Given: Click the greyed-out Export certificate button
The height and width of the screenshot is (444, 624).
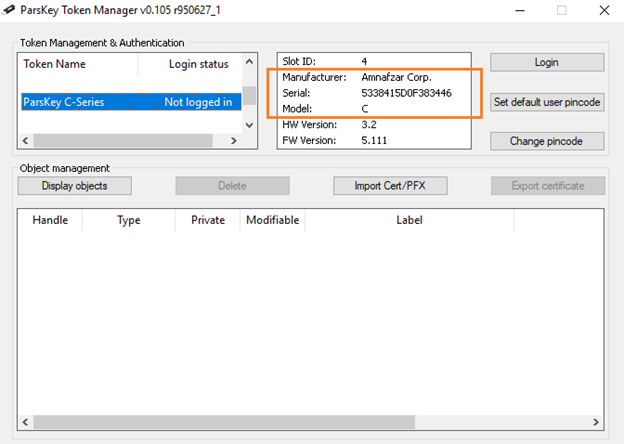Looking at the screenshot, I should (x=548, y=186).
